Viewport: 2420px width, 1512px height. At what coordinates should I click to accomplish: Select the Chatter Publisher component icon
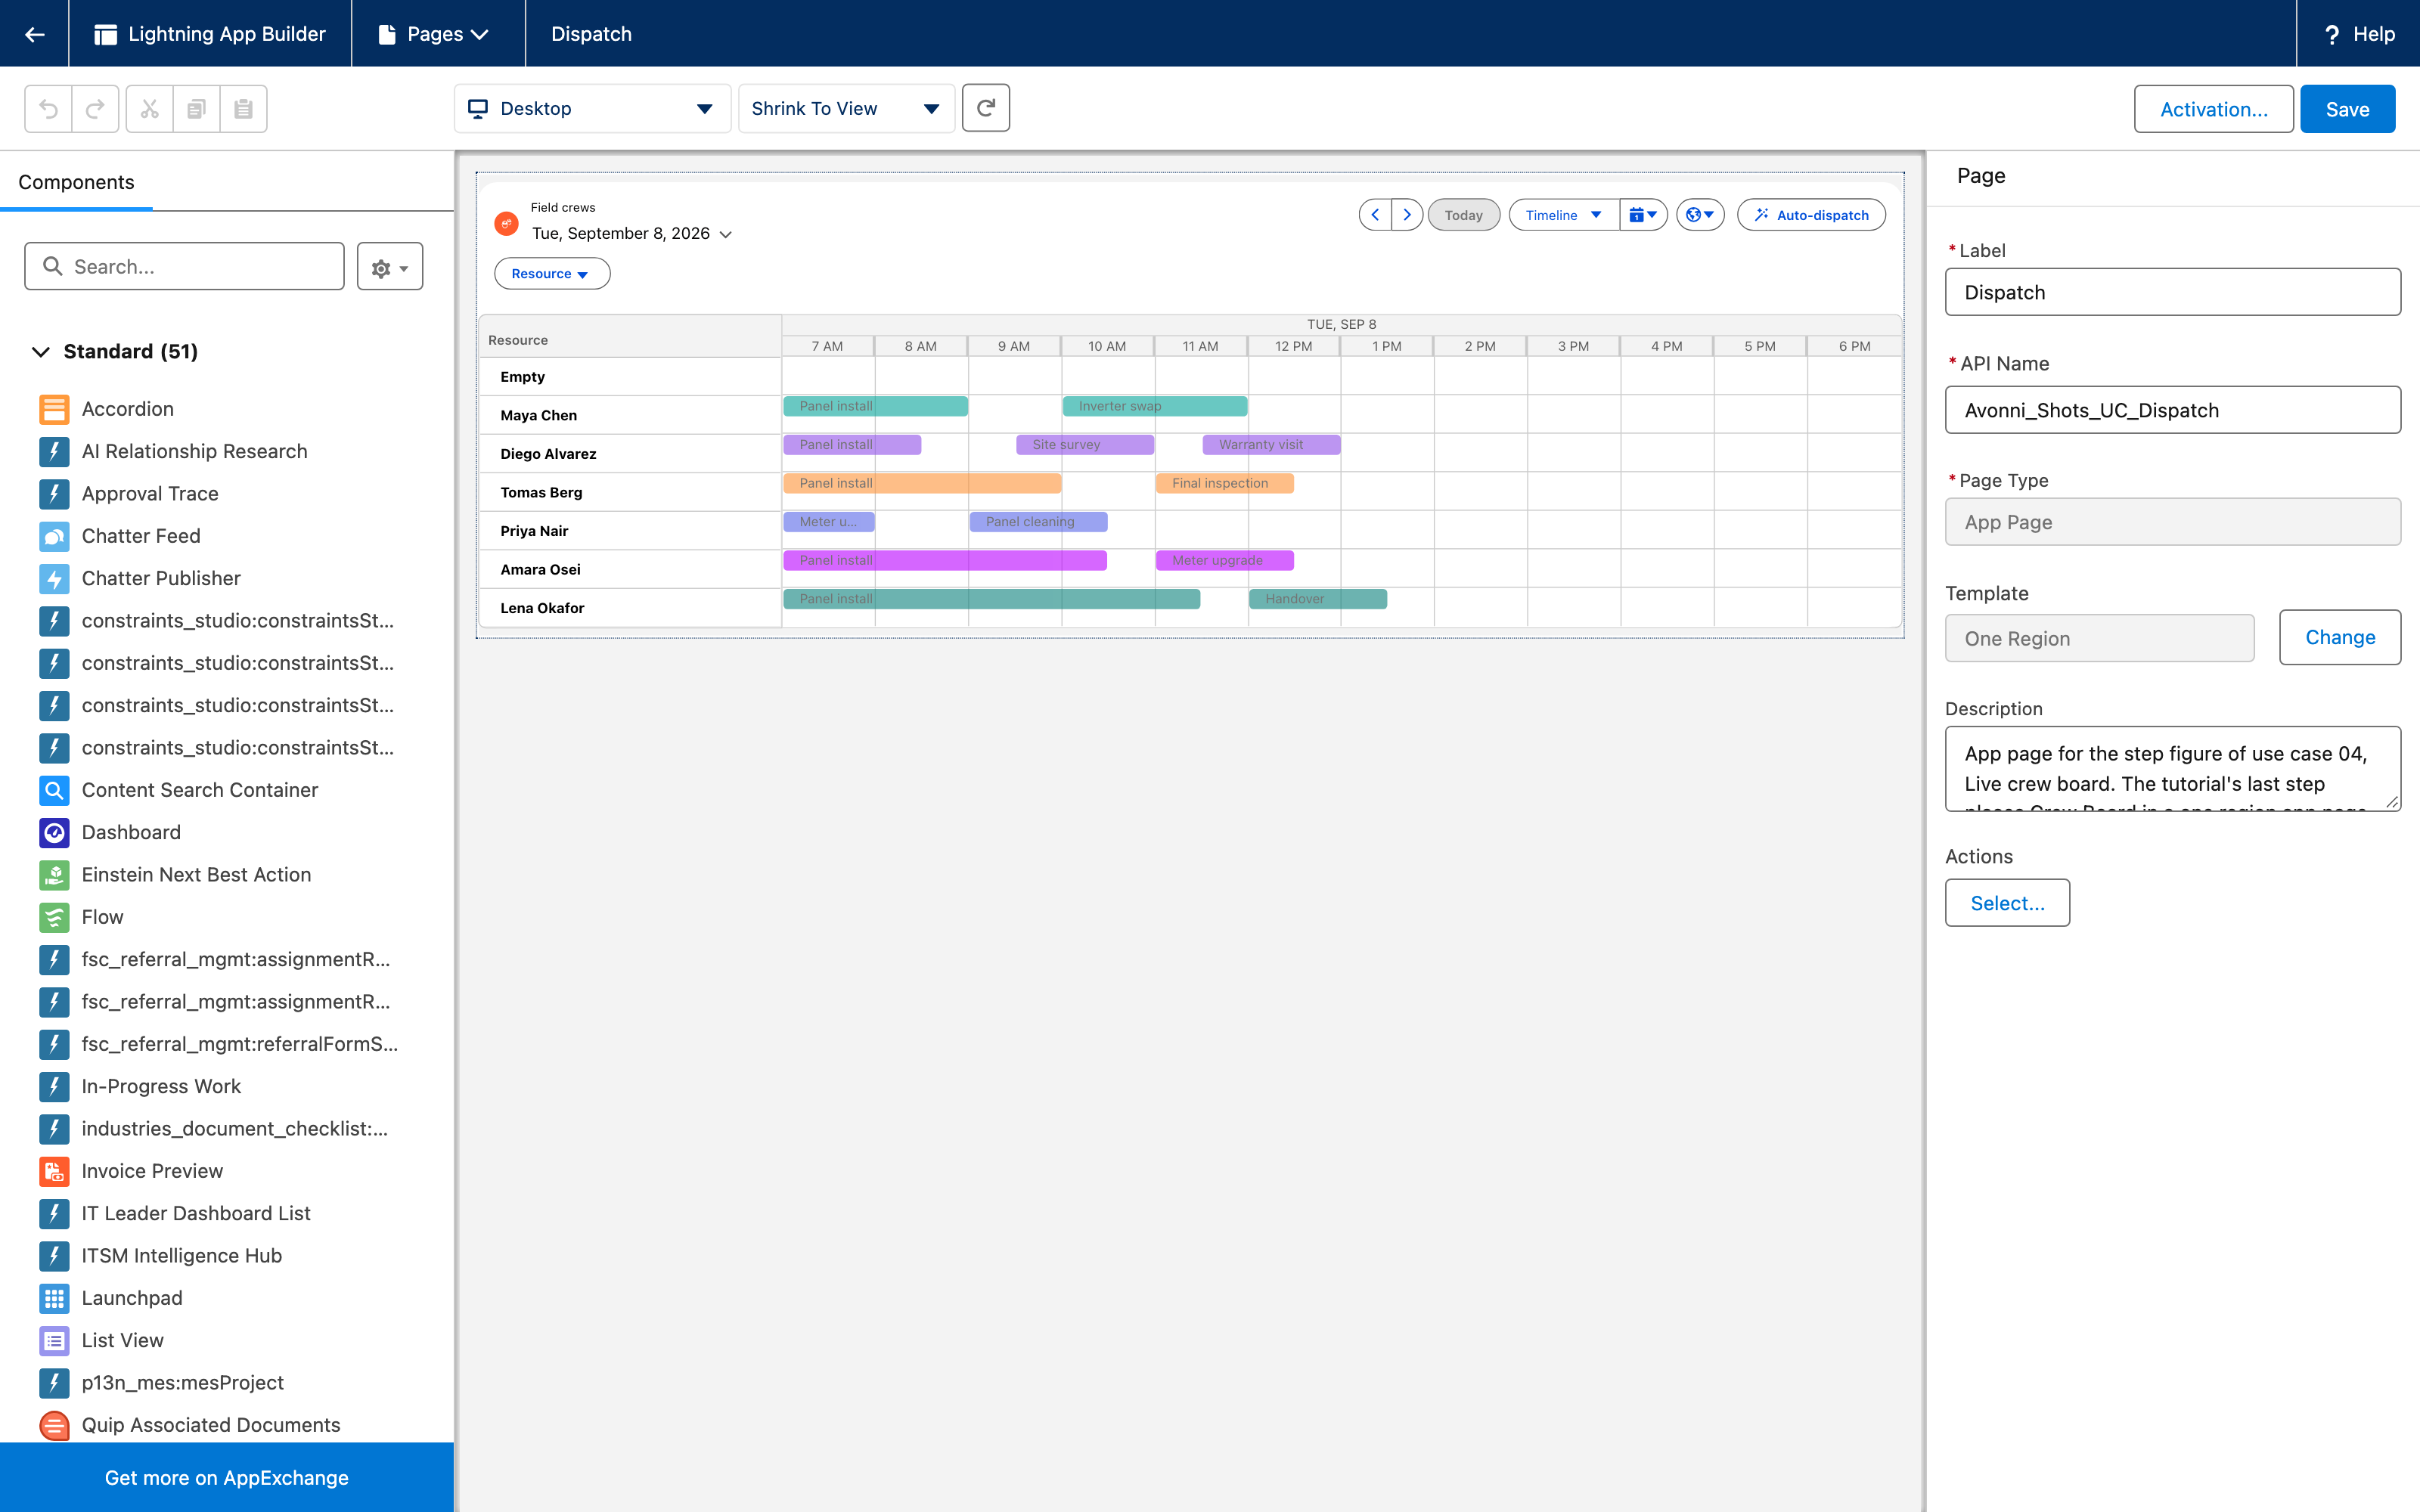(54, 578)
